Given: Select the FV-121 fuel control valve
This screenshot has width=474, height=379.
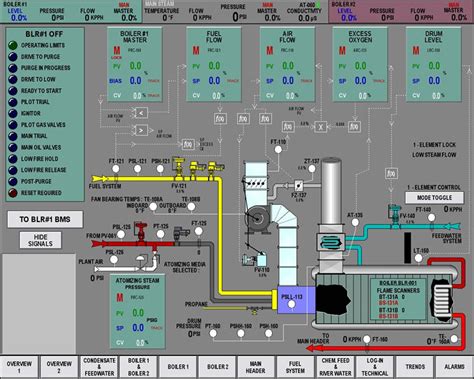Looking at the screenshot, I should click(x=179, y=169).
